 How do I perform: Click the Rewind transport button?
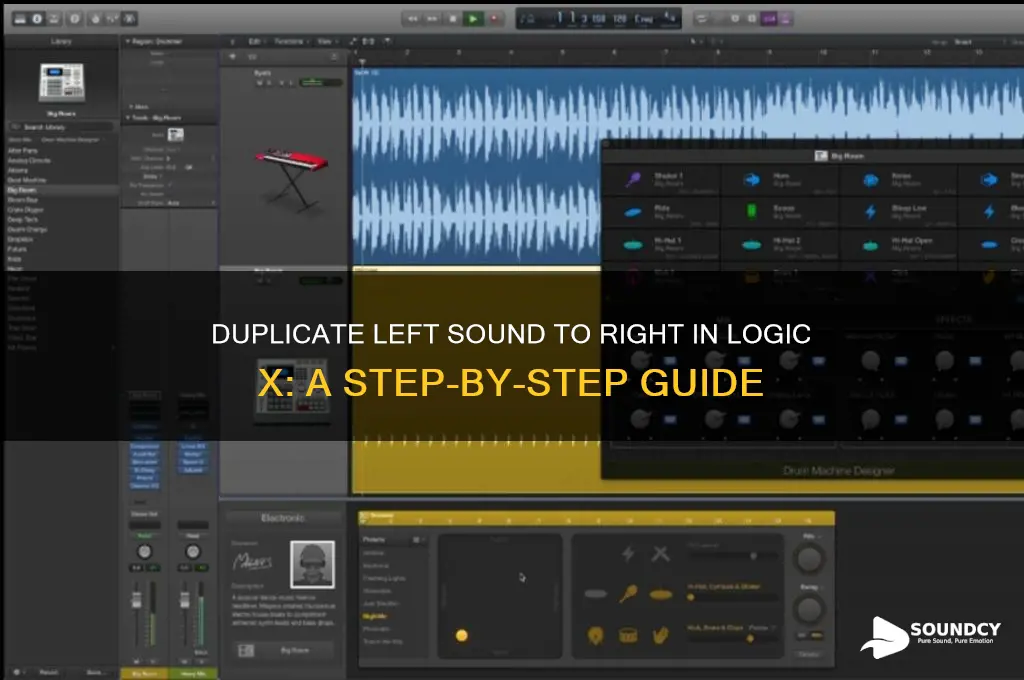413,19
